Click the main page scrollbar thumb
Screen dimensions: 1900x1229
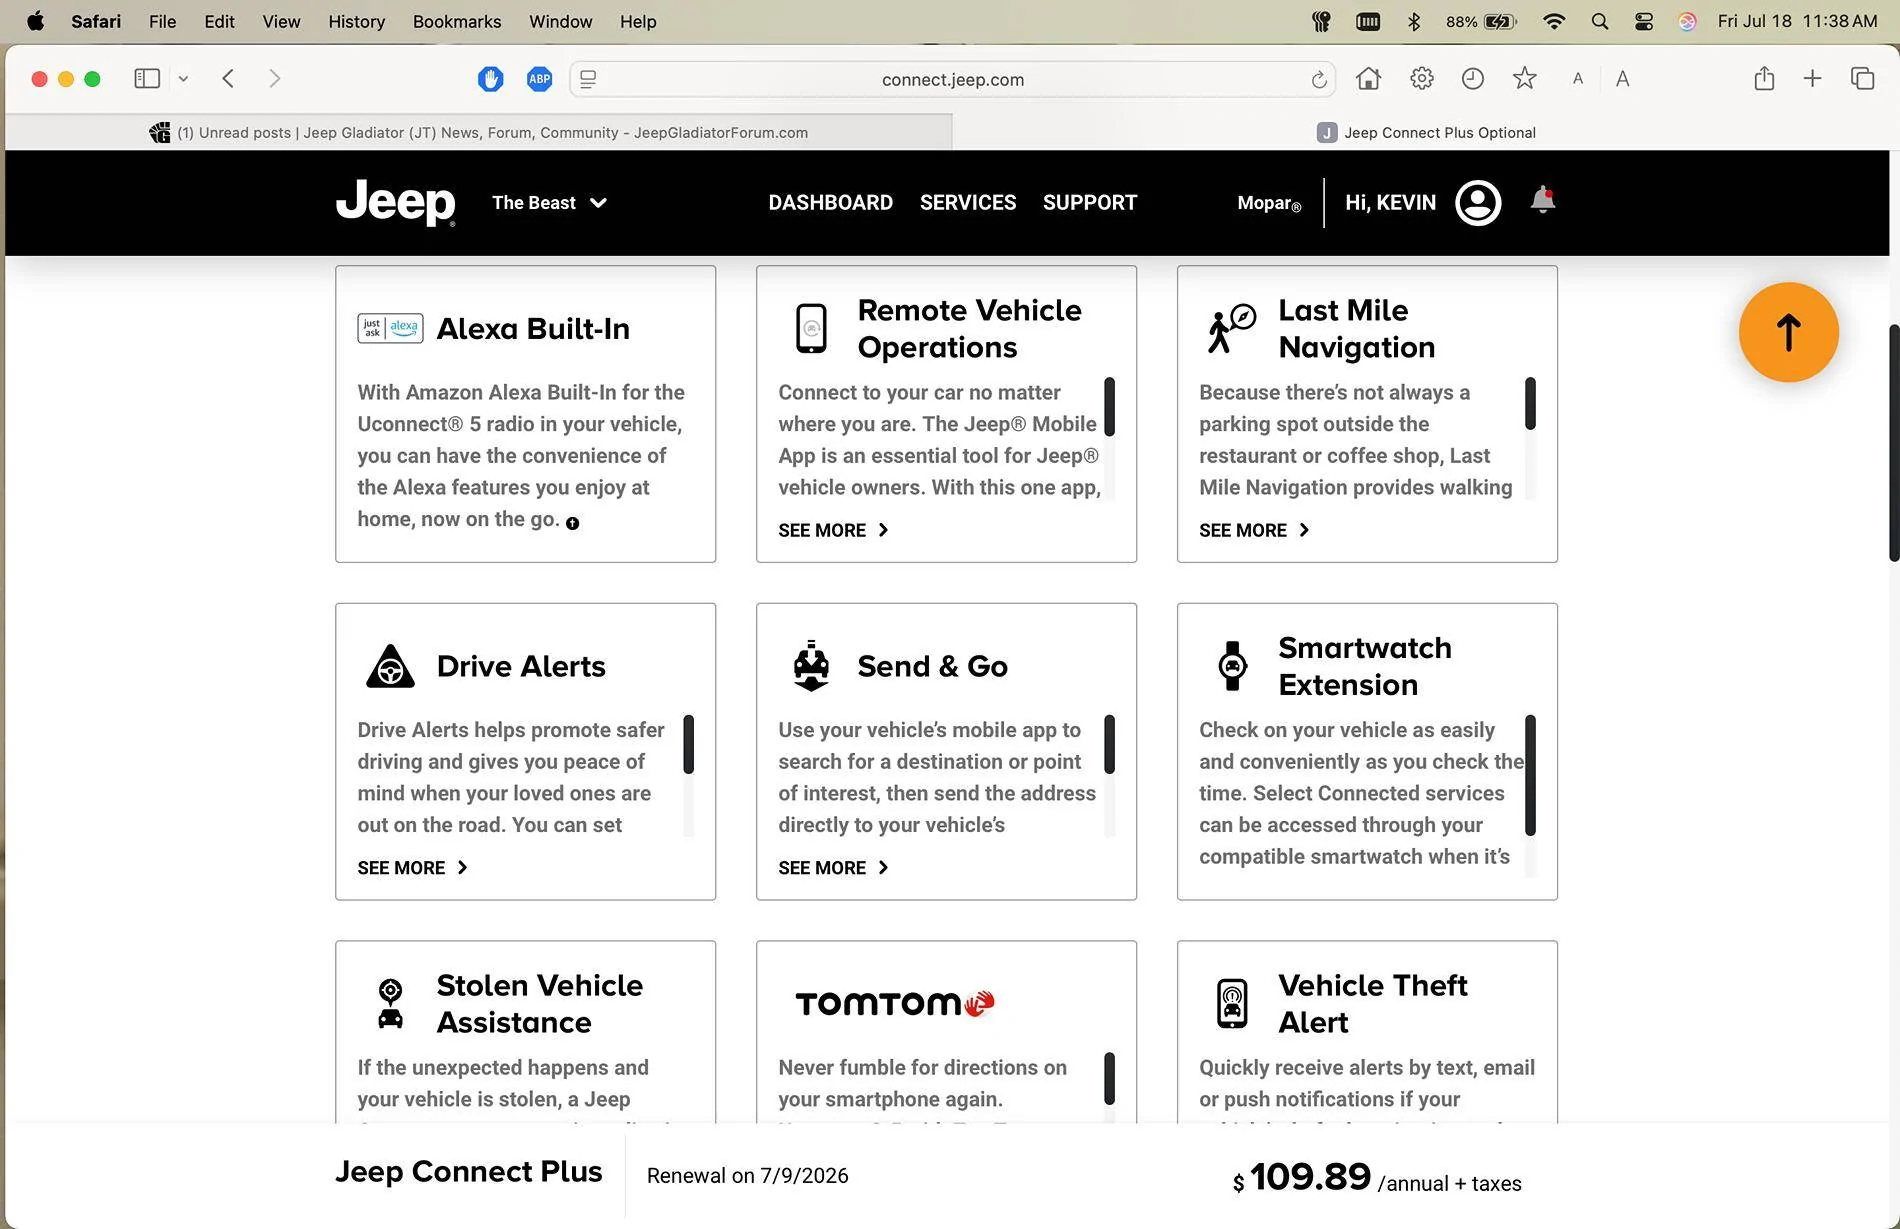[1893, 442]
